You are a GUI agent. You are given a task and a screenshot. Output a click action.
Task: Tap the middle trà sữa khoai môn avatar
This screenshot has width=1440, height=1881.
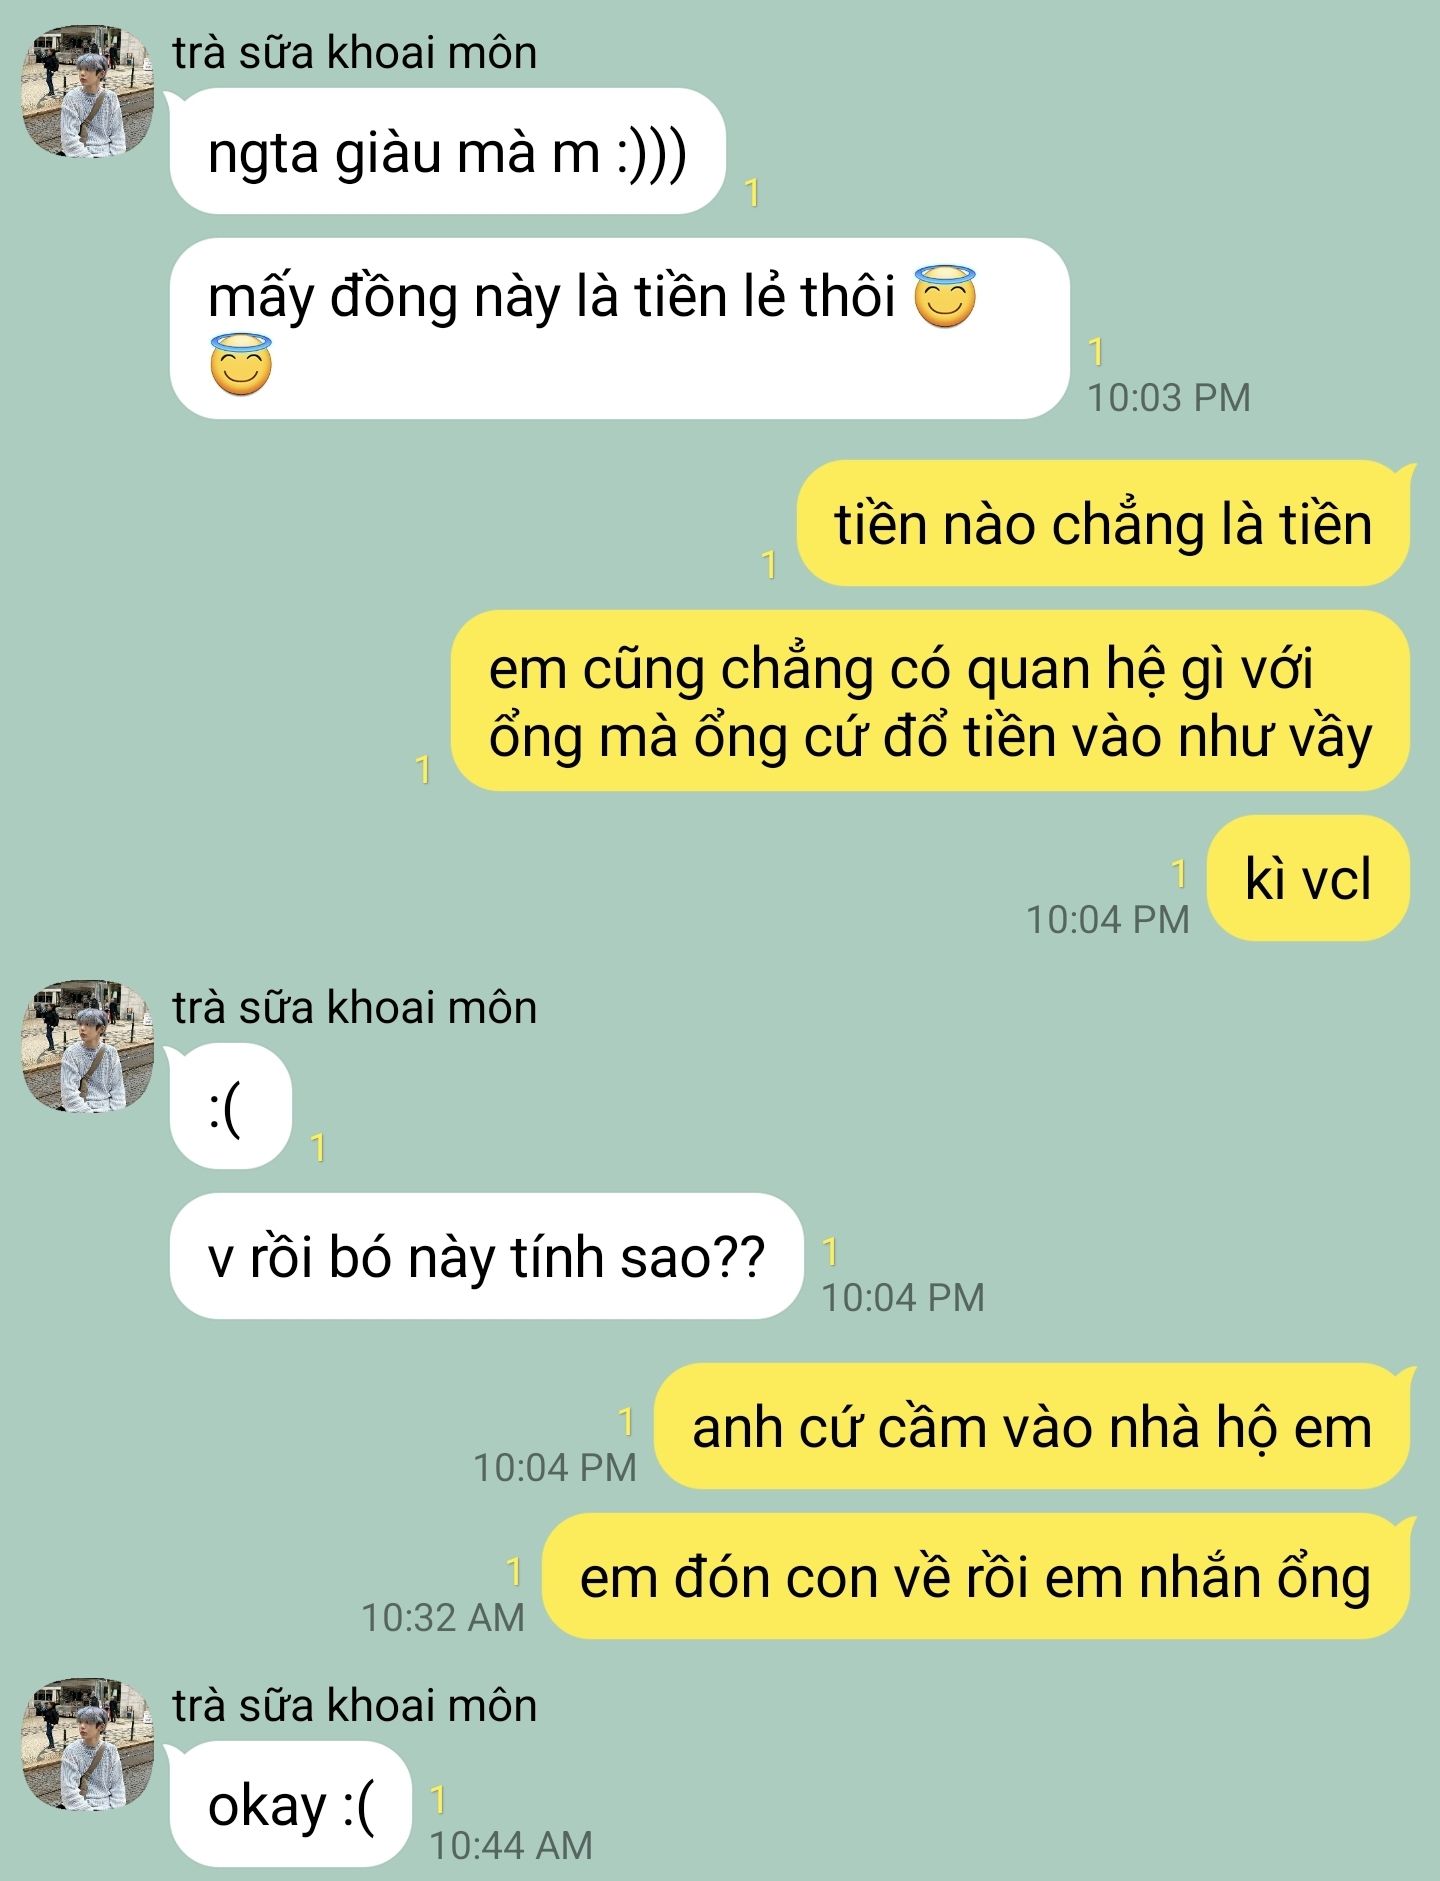[x=89, y=1046]
